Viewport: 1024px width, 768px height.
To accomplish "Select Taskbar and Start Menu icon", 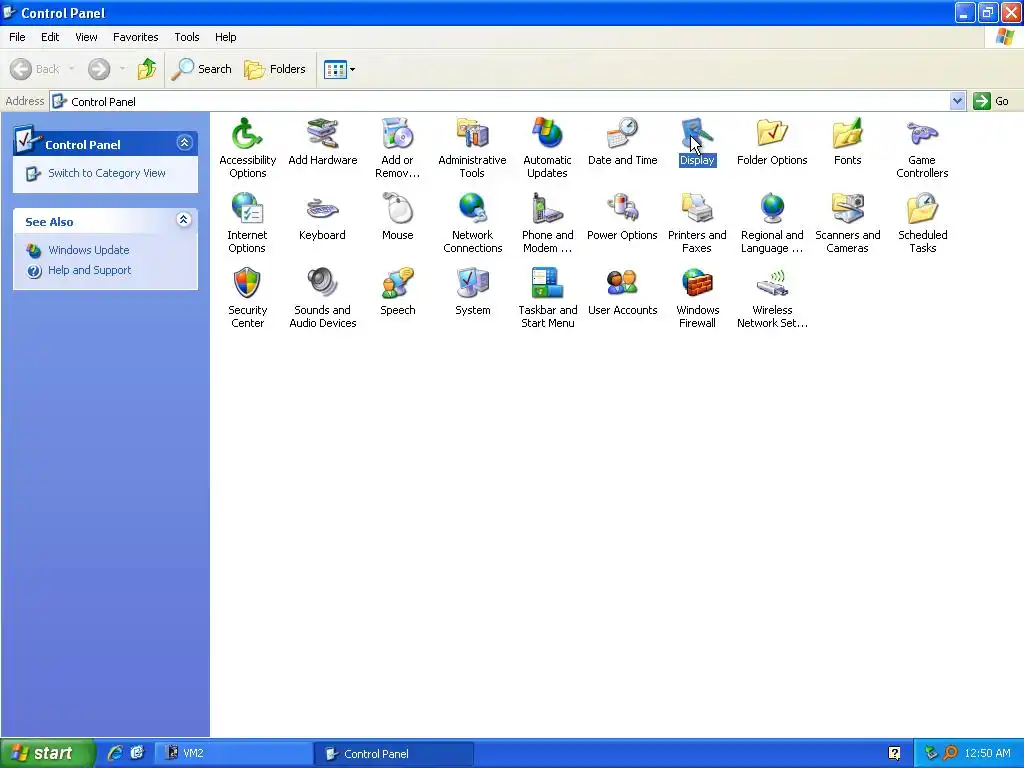I will tap(547, 298).
